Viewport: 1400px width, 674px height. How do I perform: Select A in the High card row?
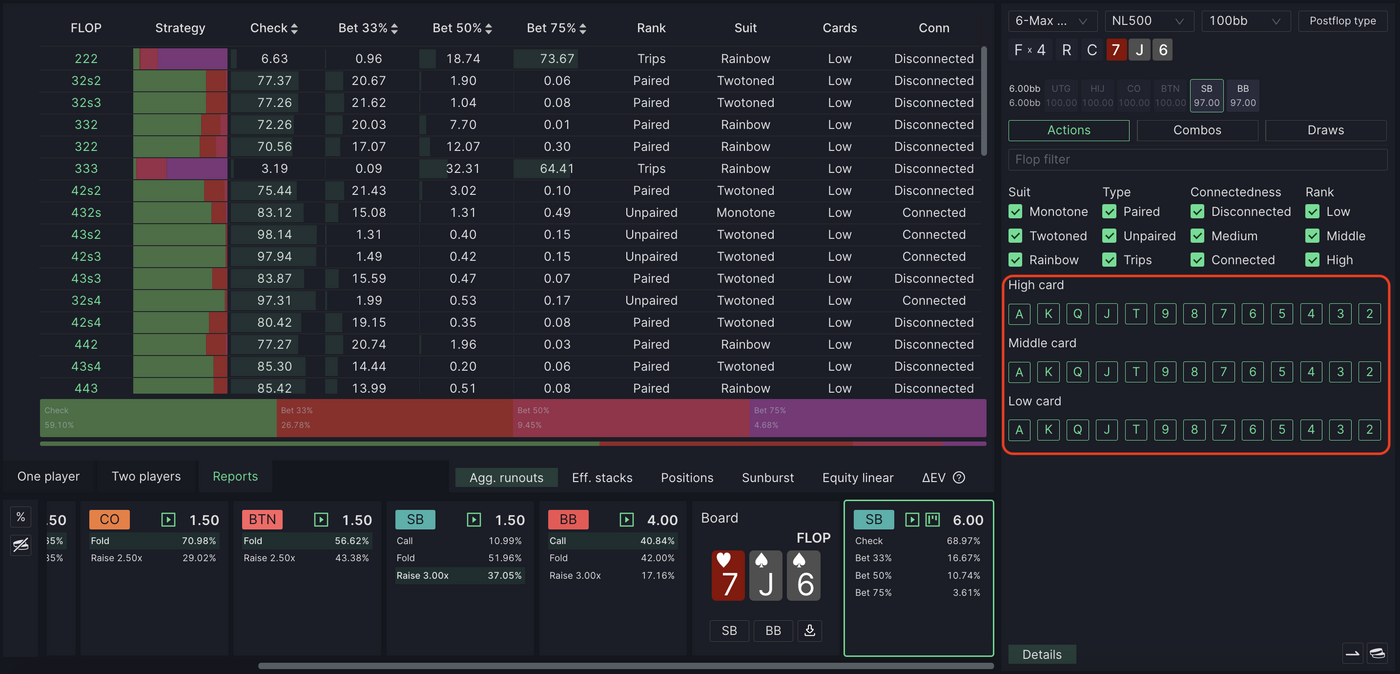point(1020,314)
